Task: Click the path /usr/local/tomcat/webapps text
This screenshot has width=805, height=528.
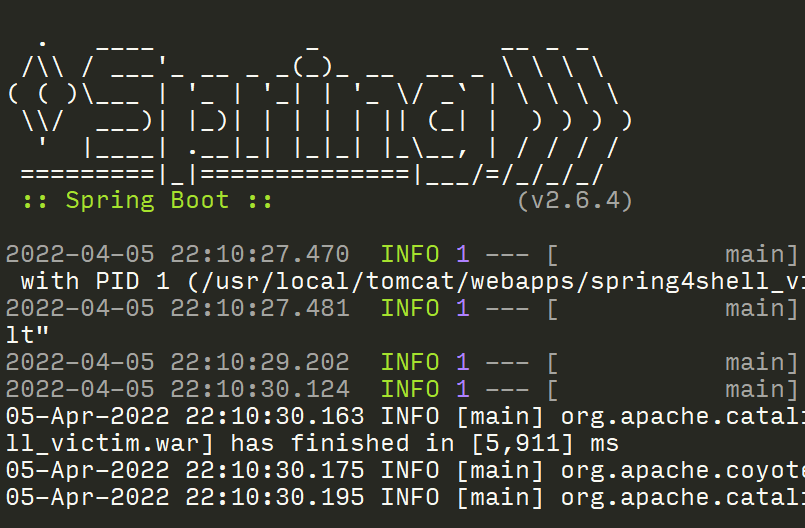Action: click(388, 281)
